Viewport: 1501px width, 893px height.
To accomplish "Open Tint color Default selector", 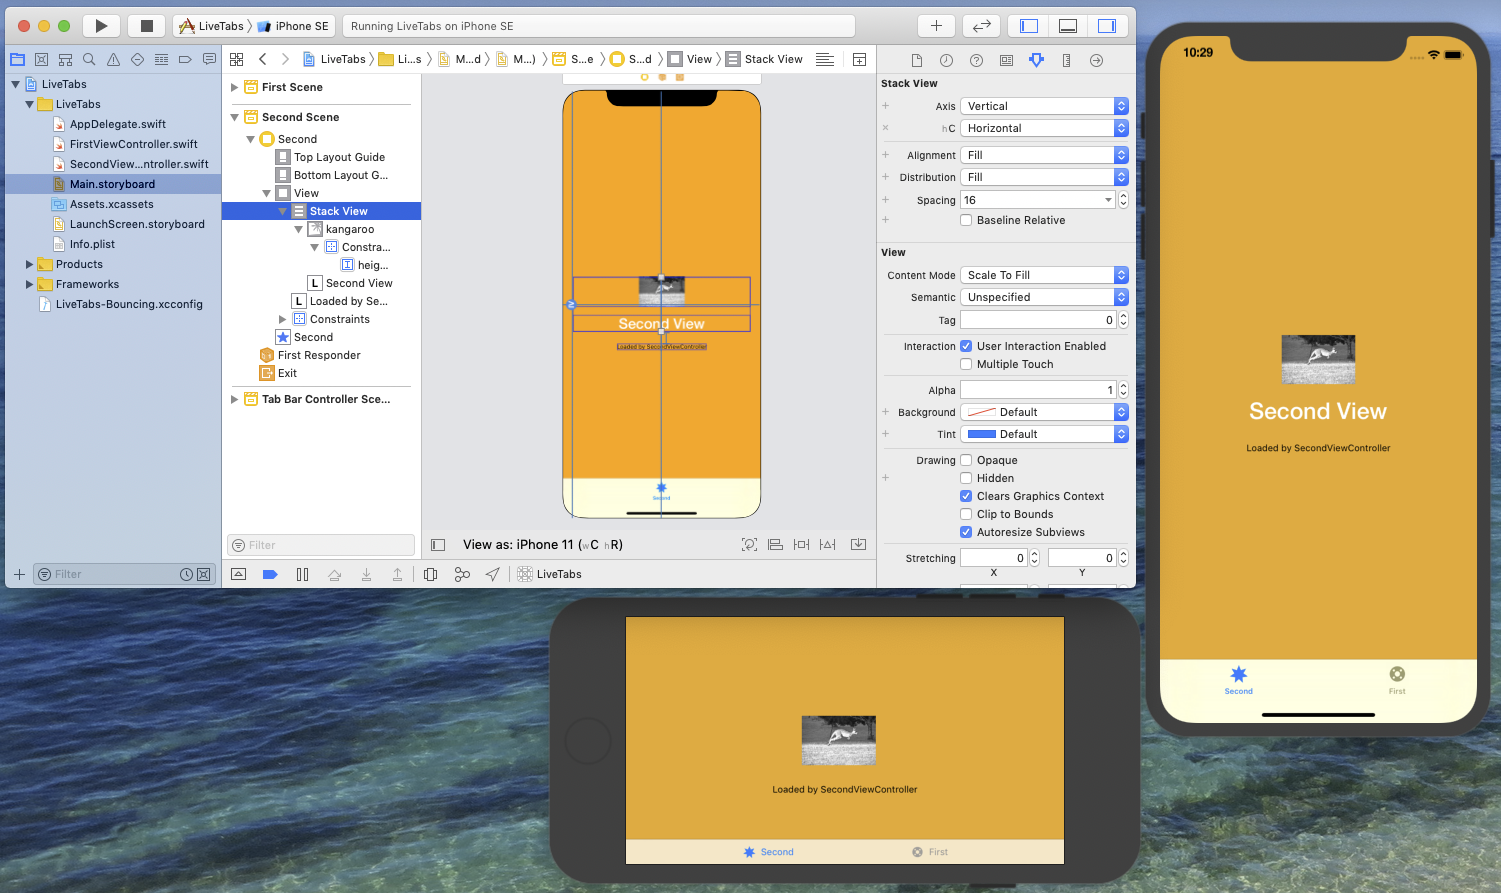I will 1044,434.
